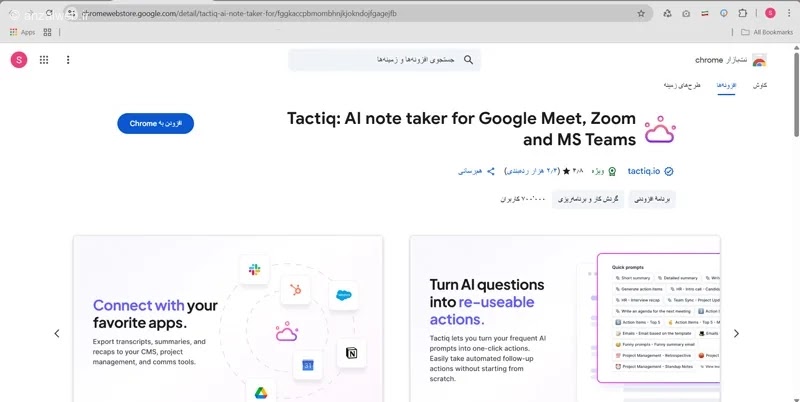Show the next screenshot in carousel

coord(736,333)
